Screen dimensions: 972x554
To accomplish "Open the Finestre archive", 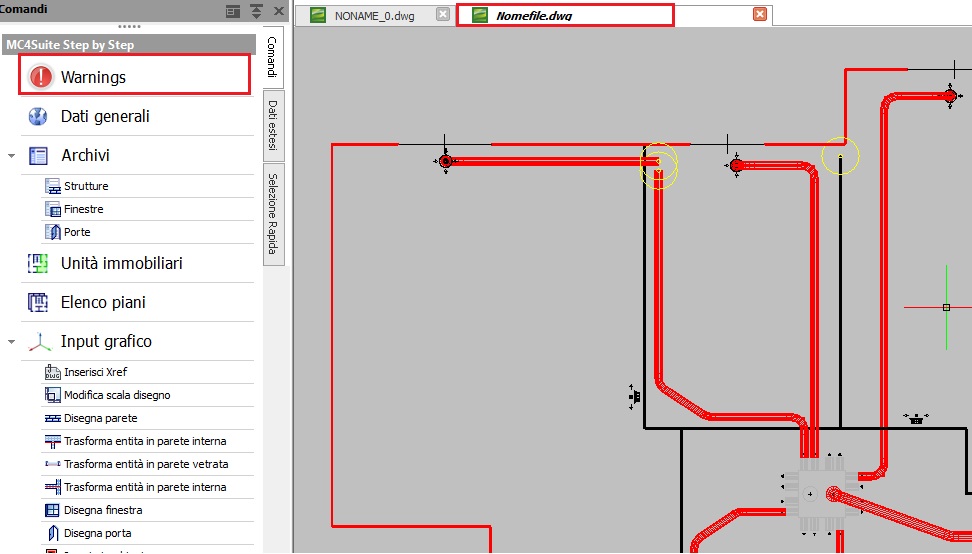I will click(x=83, y=209).
